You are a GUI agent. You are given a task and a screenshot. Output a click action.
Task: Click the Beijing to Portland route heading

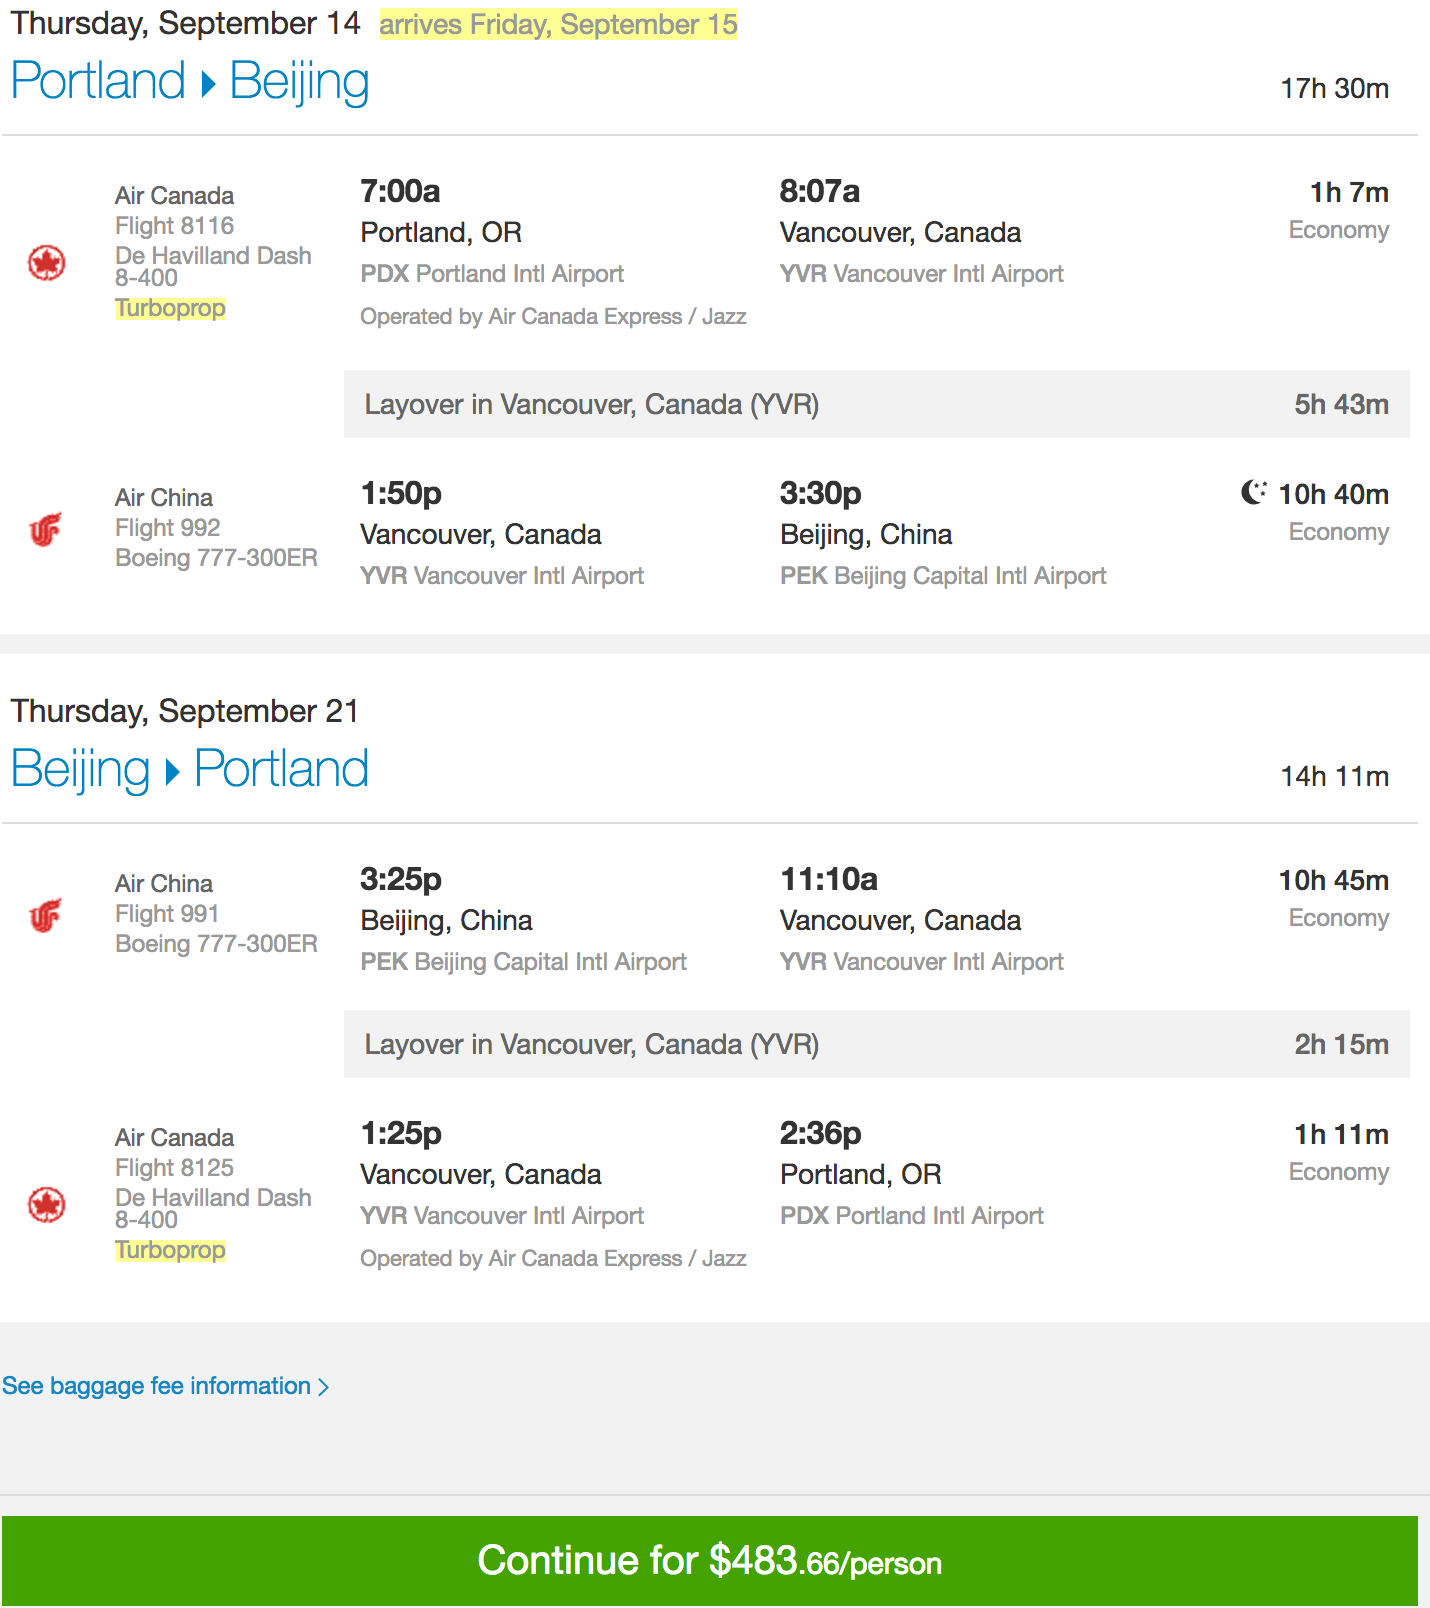pyautogui.click(x=190, y=770)
